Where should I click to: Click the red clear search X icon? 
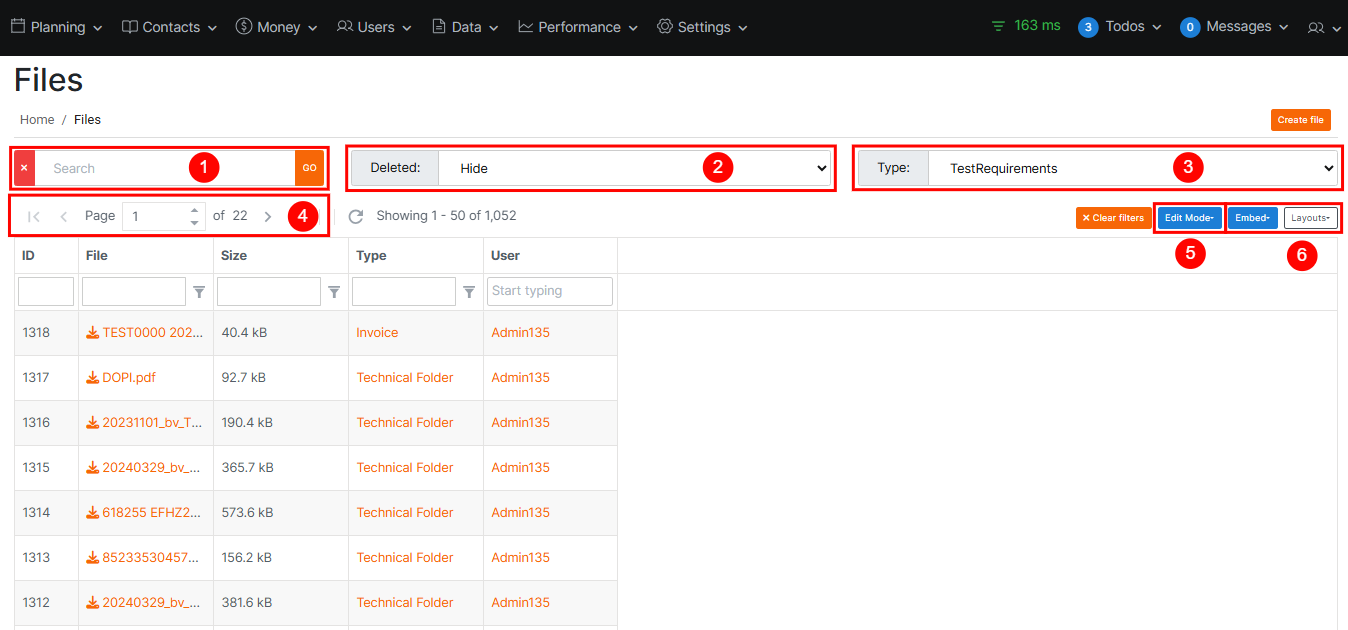click(24, 168)
